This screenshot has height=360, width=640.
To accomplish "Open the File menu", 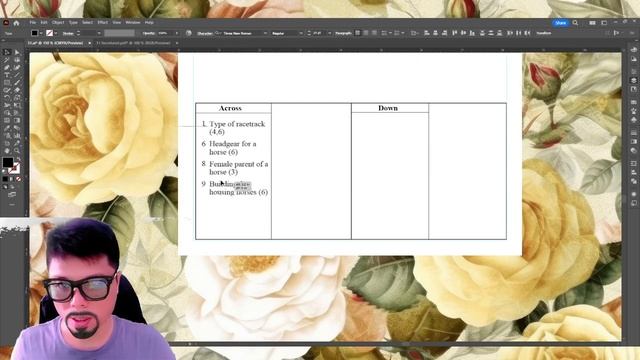I will coord(33,23).
